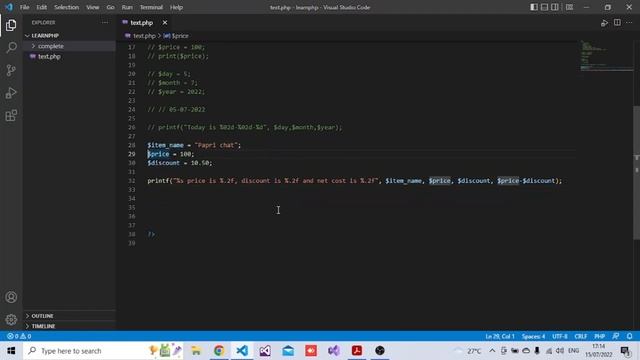The width and height of the screenshot is (640, 360).
Task: Show hidden system tray icons
Action: point(492,351)
